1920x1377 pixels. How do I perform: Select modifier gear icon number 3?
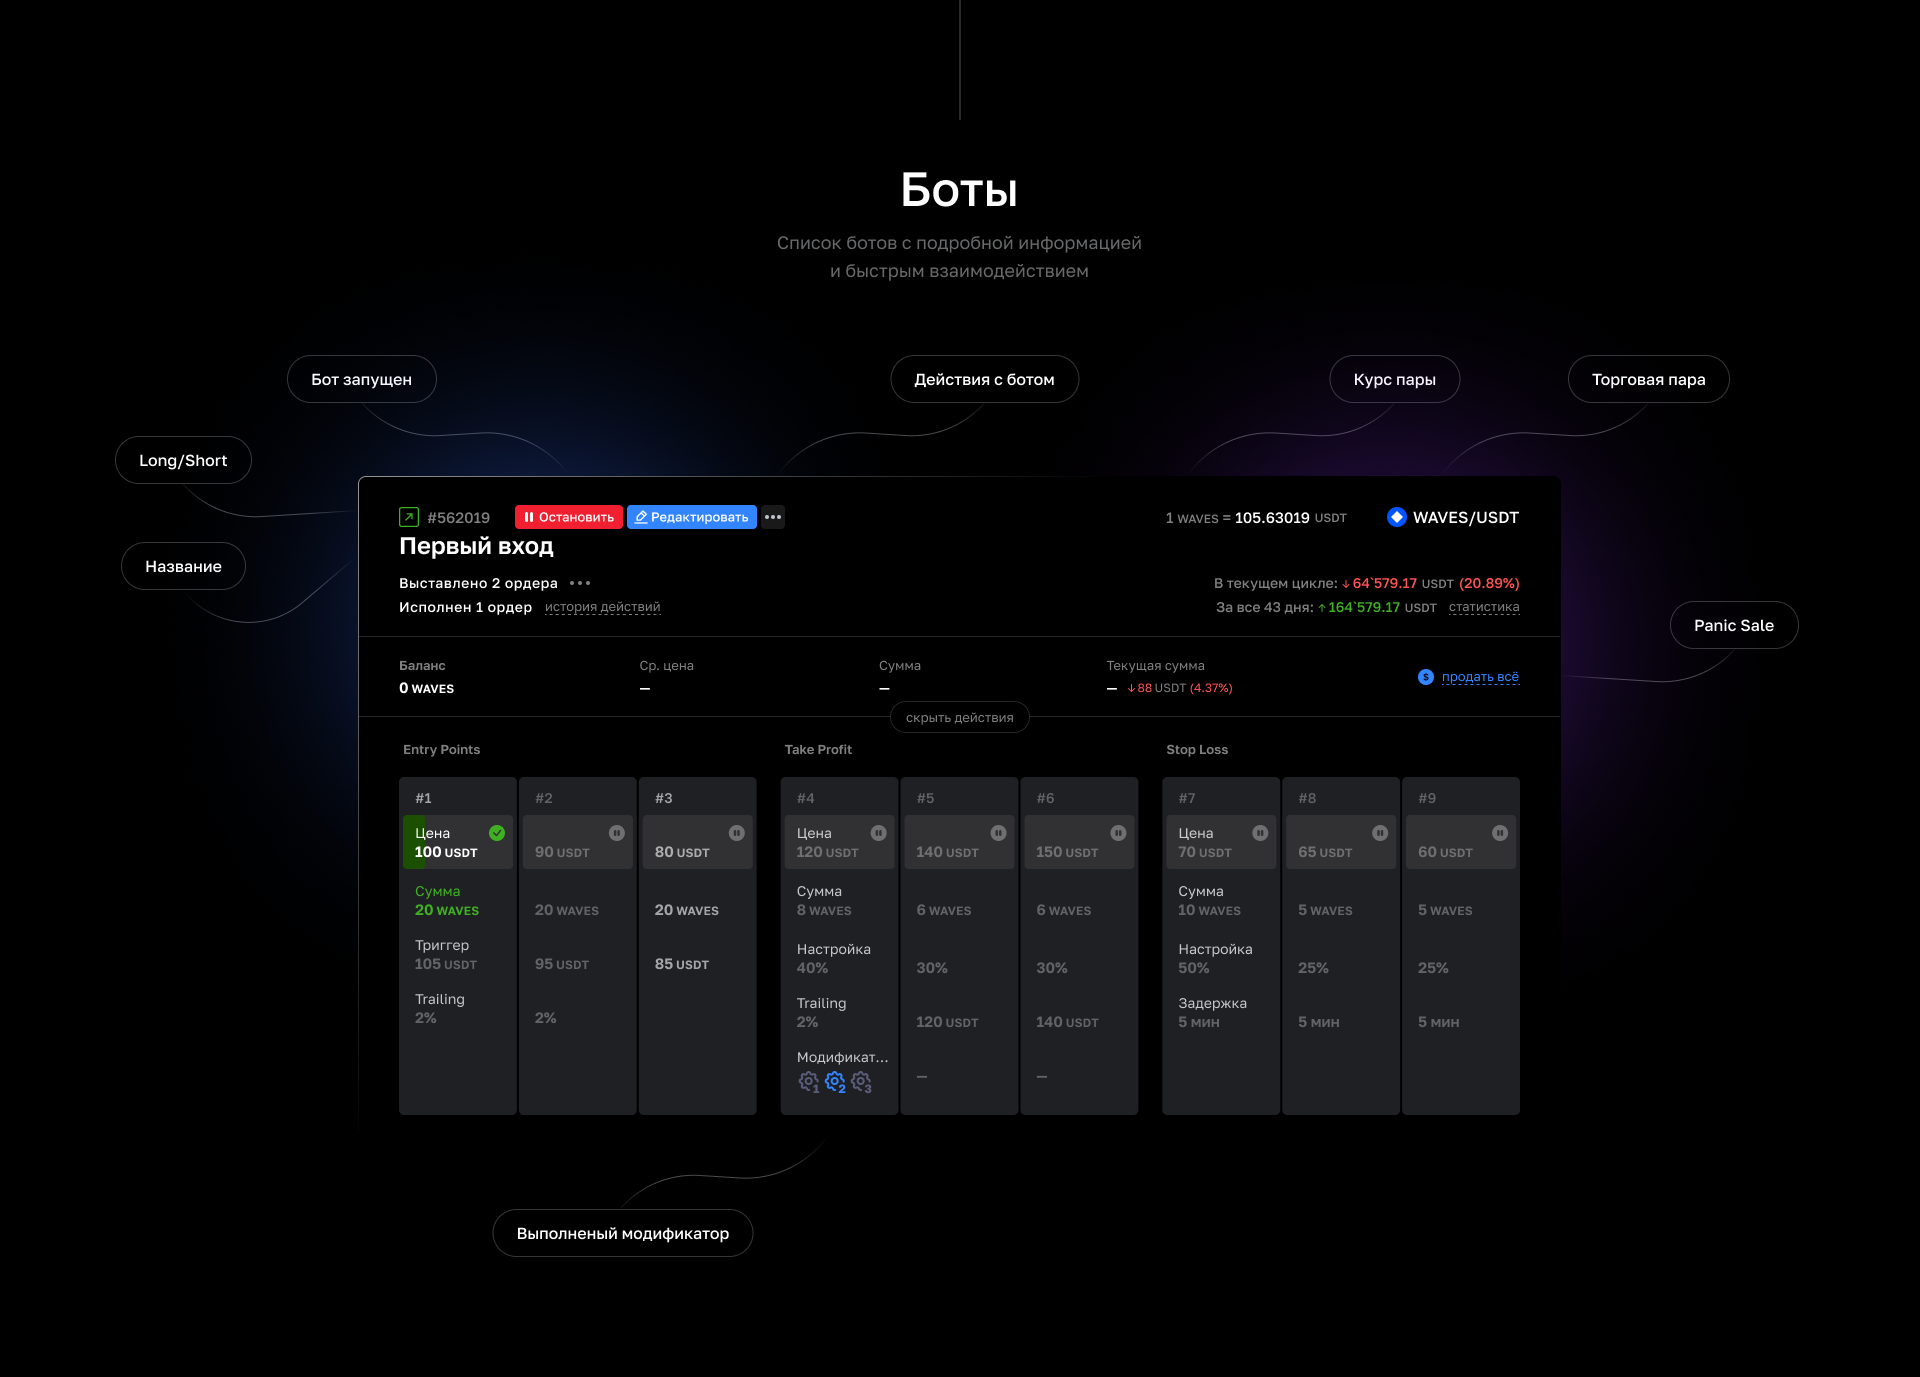(x=861, y=1081)
